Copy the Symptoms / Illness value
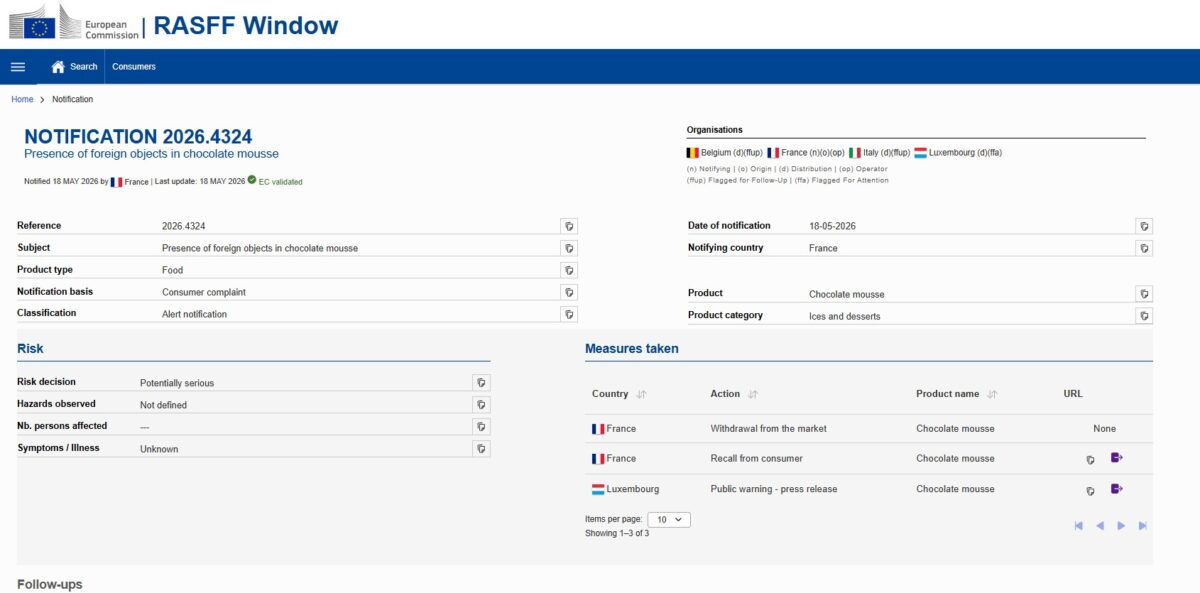This screenshot has height=593, width=1200. 481,448
